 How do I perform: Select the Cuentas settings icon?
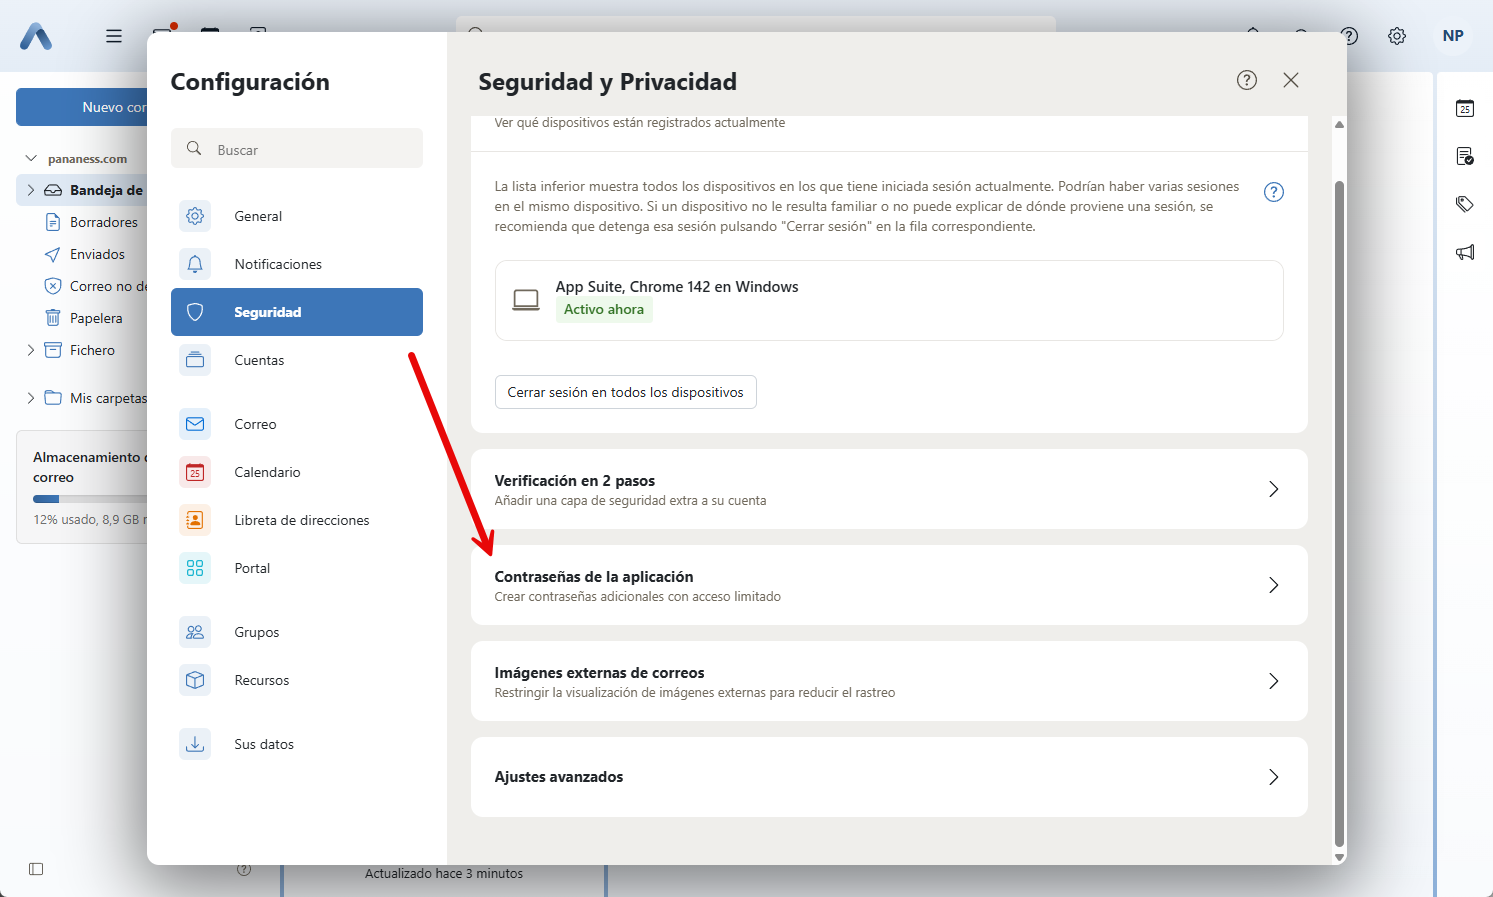(195, 360)
